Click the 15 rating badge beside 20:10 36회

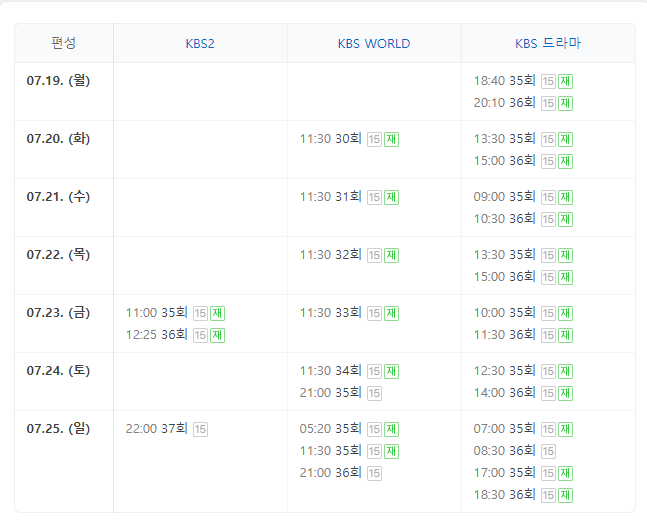[x=548, y=103]
